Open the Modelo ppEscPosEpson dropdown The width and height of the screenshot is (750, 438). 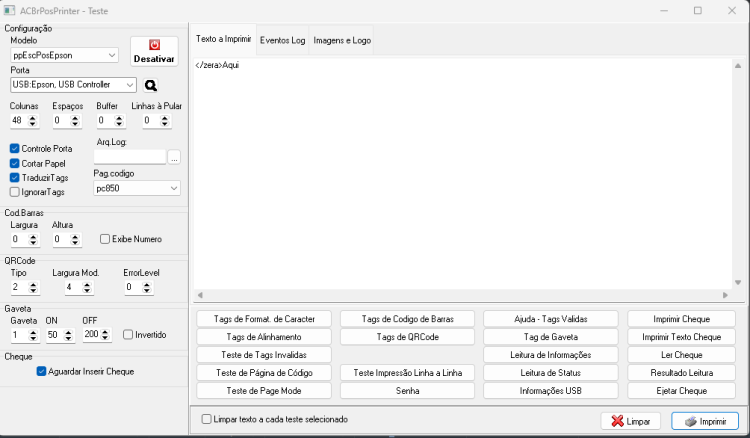[64, 55]
